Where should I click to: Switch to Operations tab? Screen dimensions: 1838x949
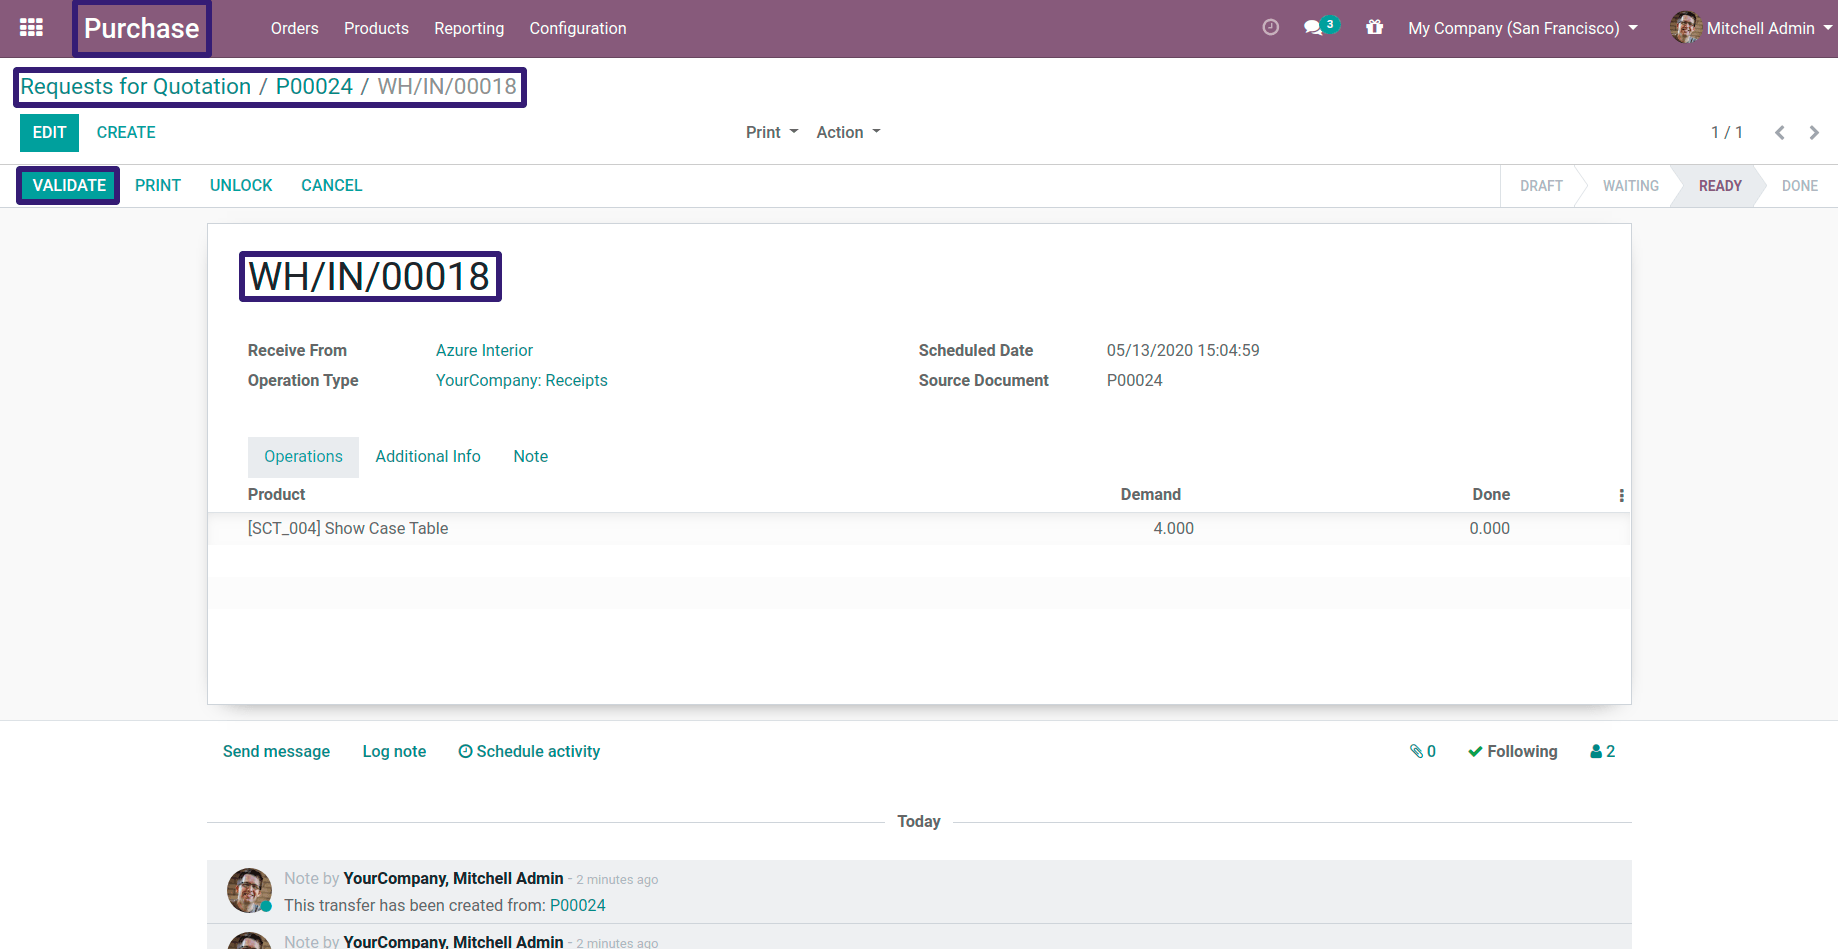coord(303,457)
